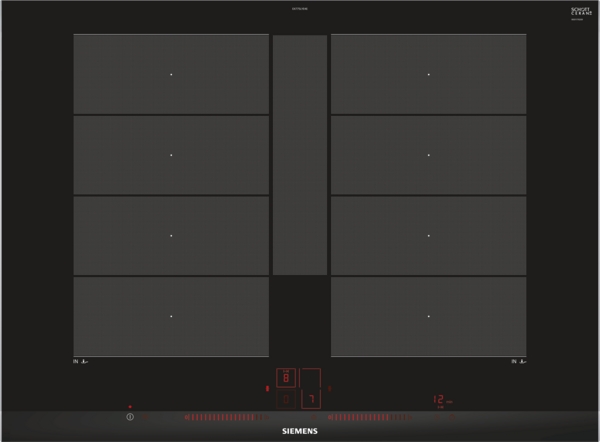Touch the red symbol left of zone selector
Viewport: 600px width, 442px height.
tap(266, 388)
